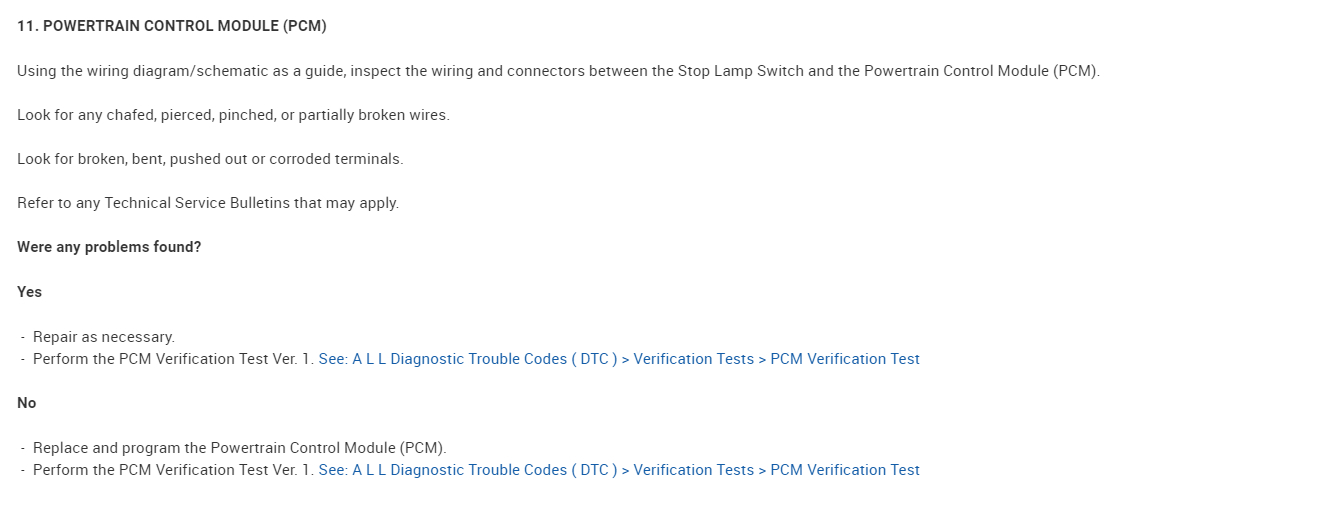Click the bold 'Yes' answer heading
The height and width of the screenshot is (505, 1331).
(x=29, y=292)
